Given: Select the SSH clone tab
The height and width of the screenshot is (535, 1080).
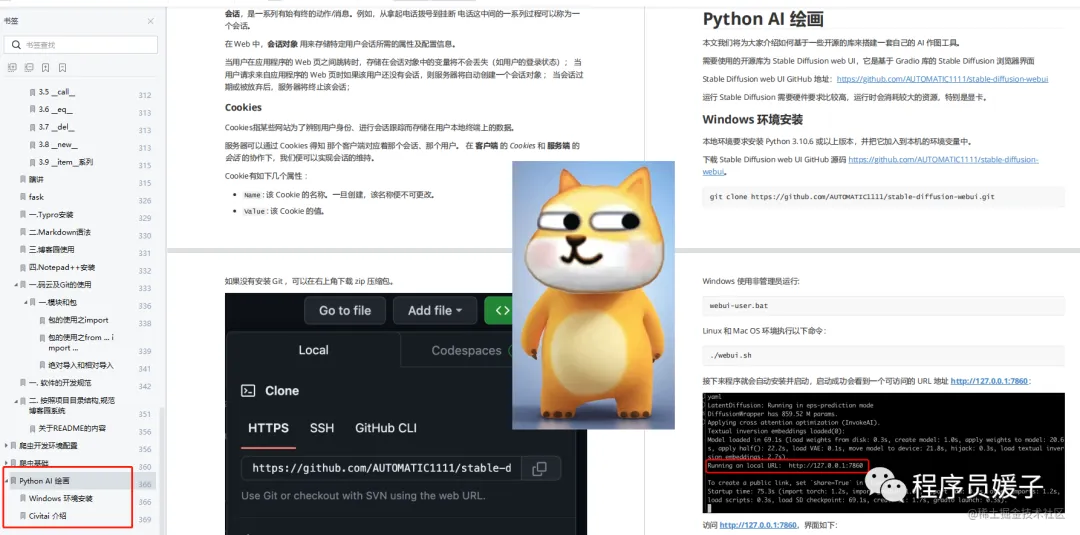Looking at the screenshot, I should point(322,428).
